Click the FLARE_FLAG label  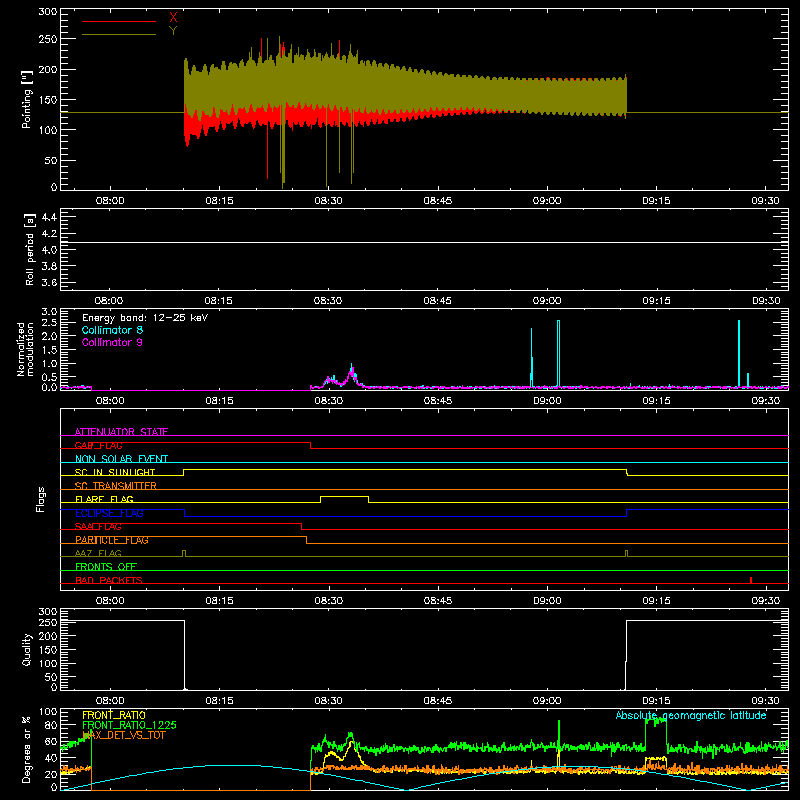click(104, 499)
